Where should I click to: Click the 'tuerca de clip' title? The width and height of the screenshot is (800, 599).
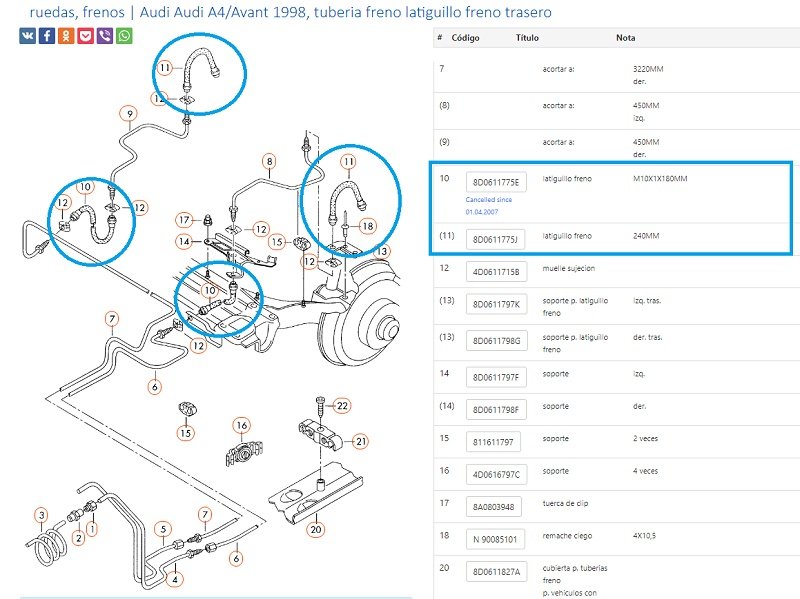click(565, 503)
